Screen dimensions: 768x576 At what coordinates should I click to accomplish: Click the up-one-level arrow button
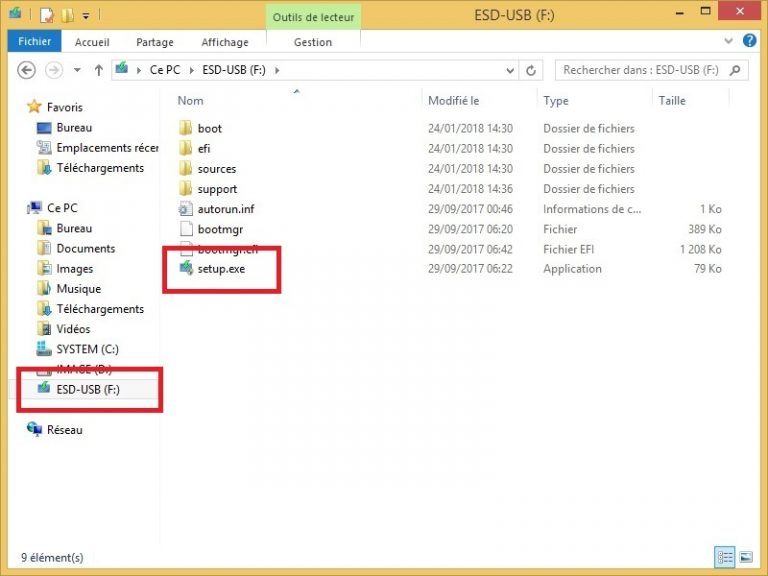click(98, 70)
